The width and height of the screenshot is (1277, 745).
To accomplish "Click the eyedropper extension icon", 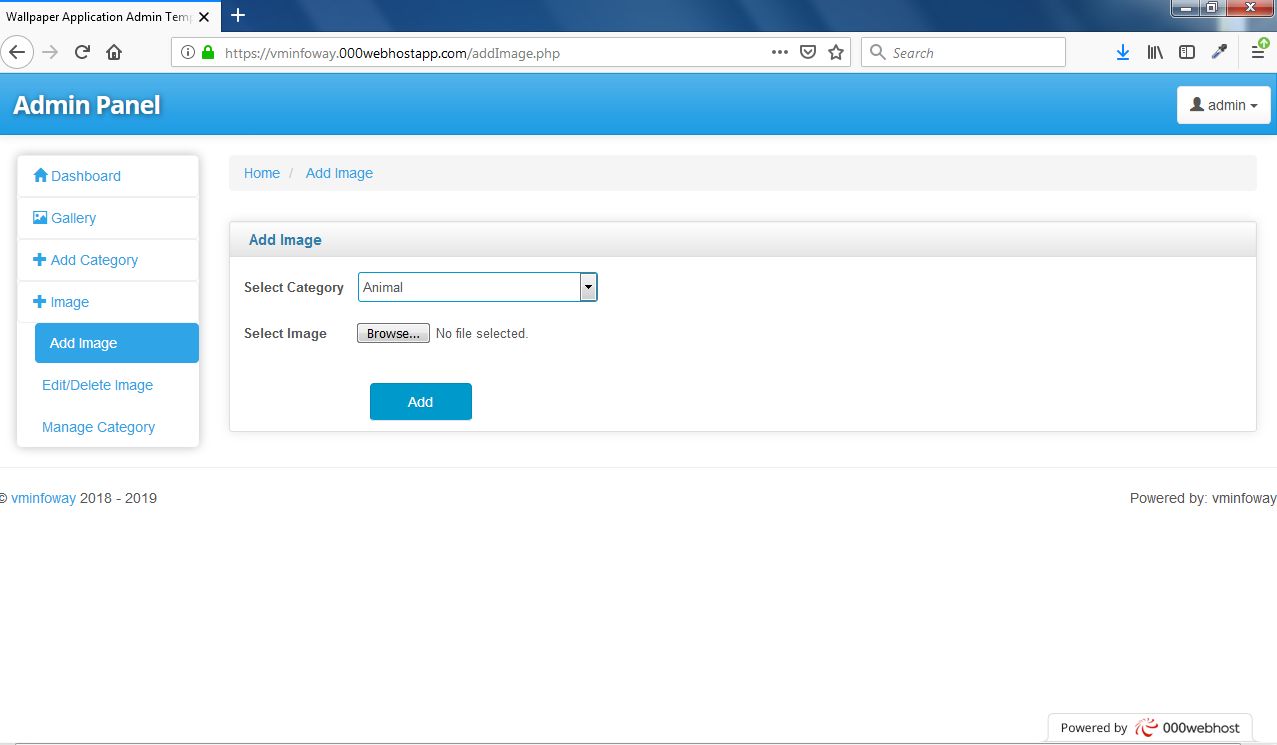I will [x=1219, y=53].
